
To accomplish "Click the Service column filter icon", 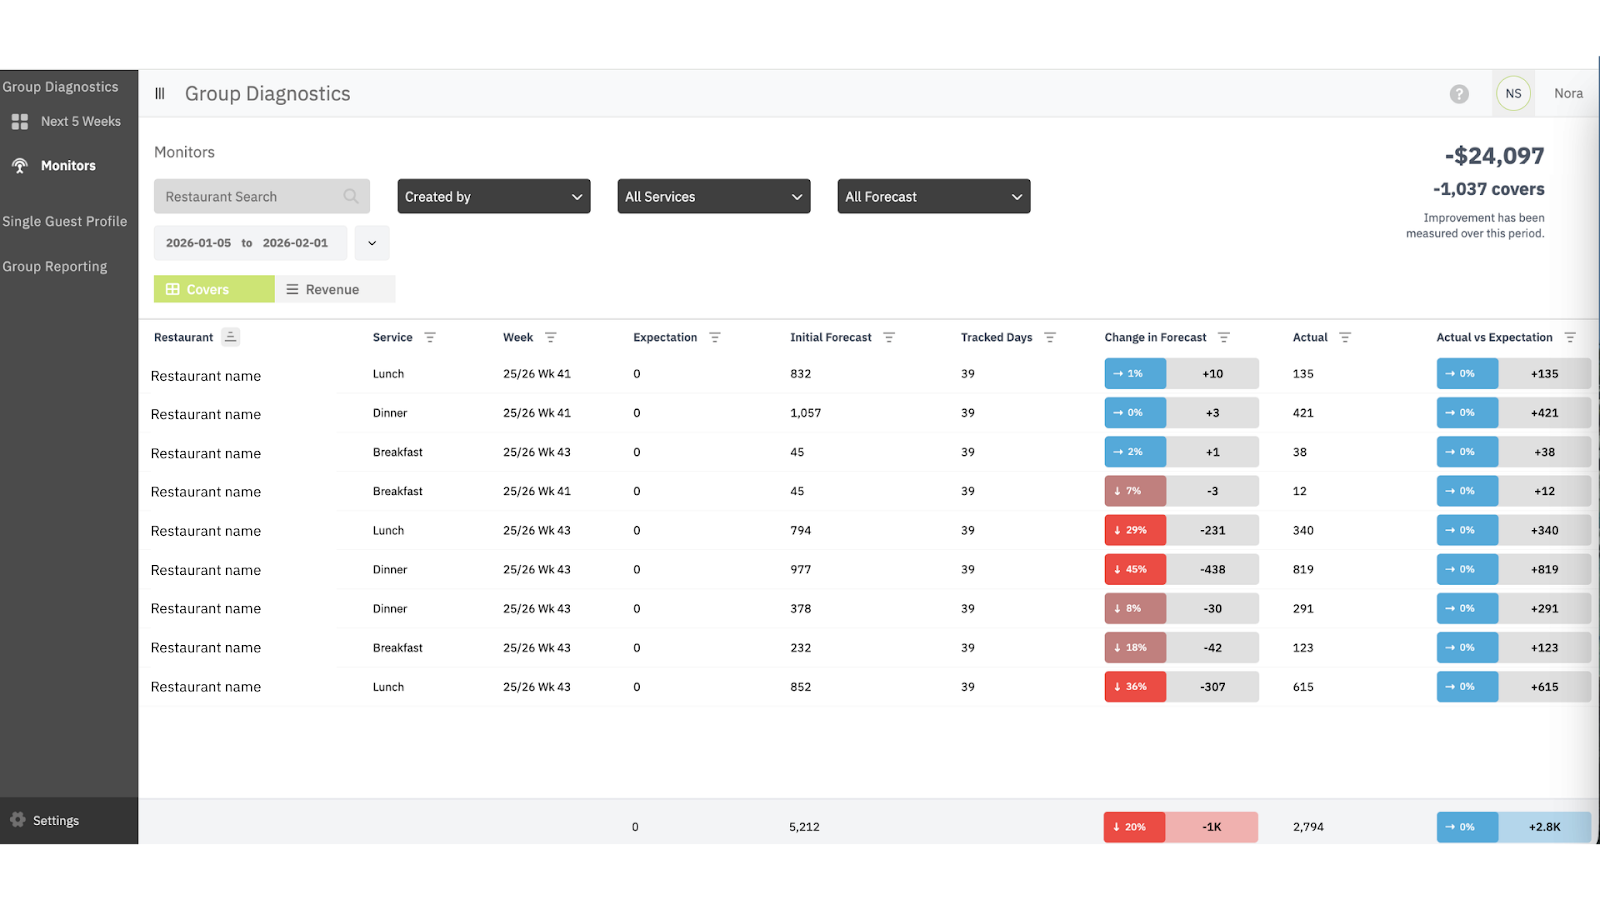I will (430, 338).
